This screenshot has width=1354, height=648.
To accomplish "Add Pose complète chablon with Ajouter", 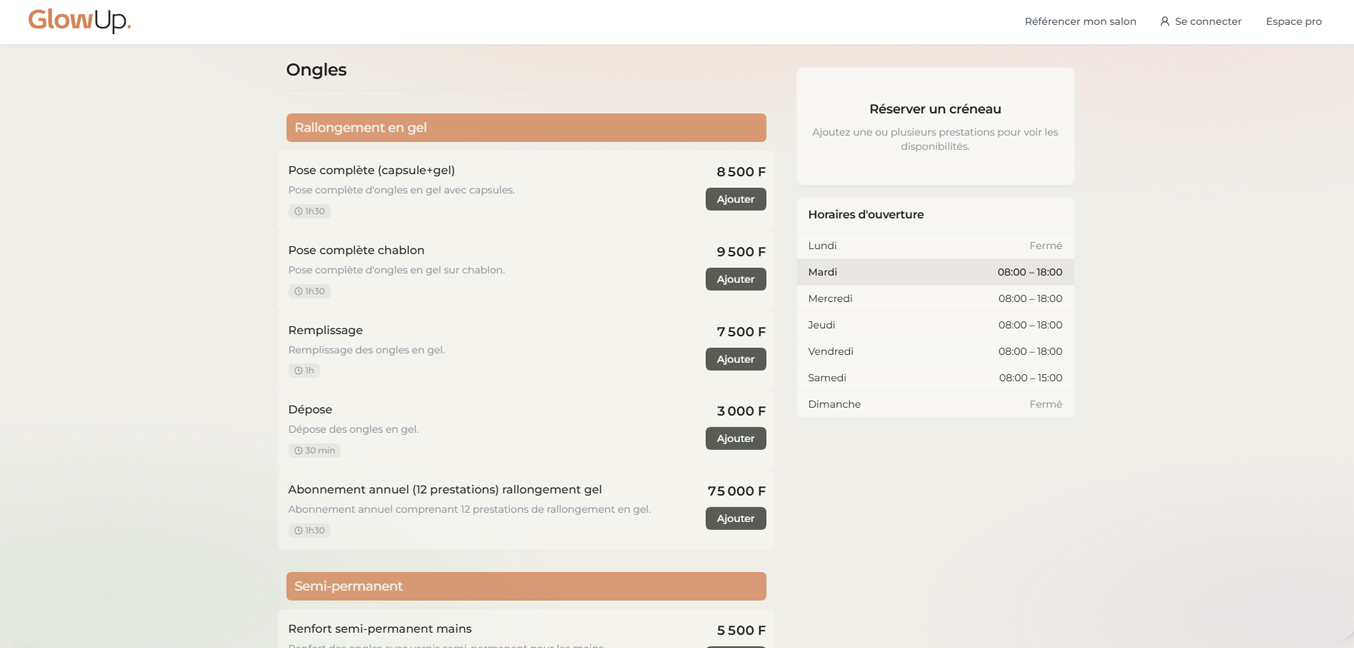I will (x=736, y=279).
